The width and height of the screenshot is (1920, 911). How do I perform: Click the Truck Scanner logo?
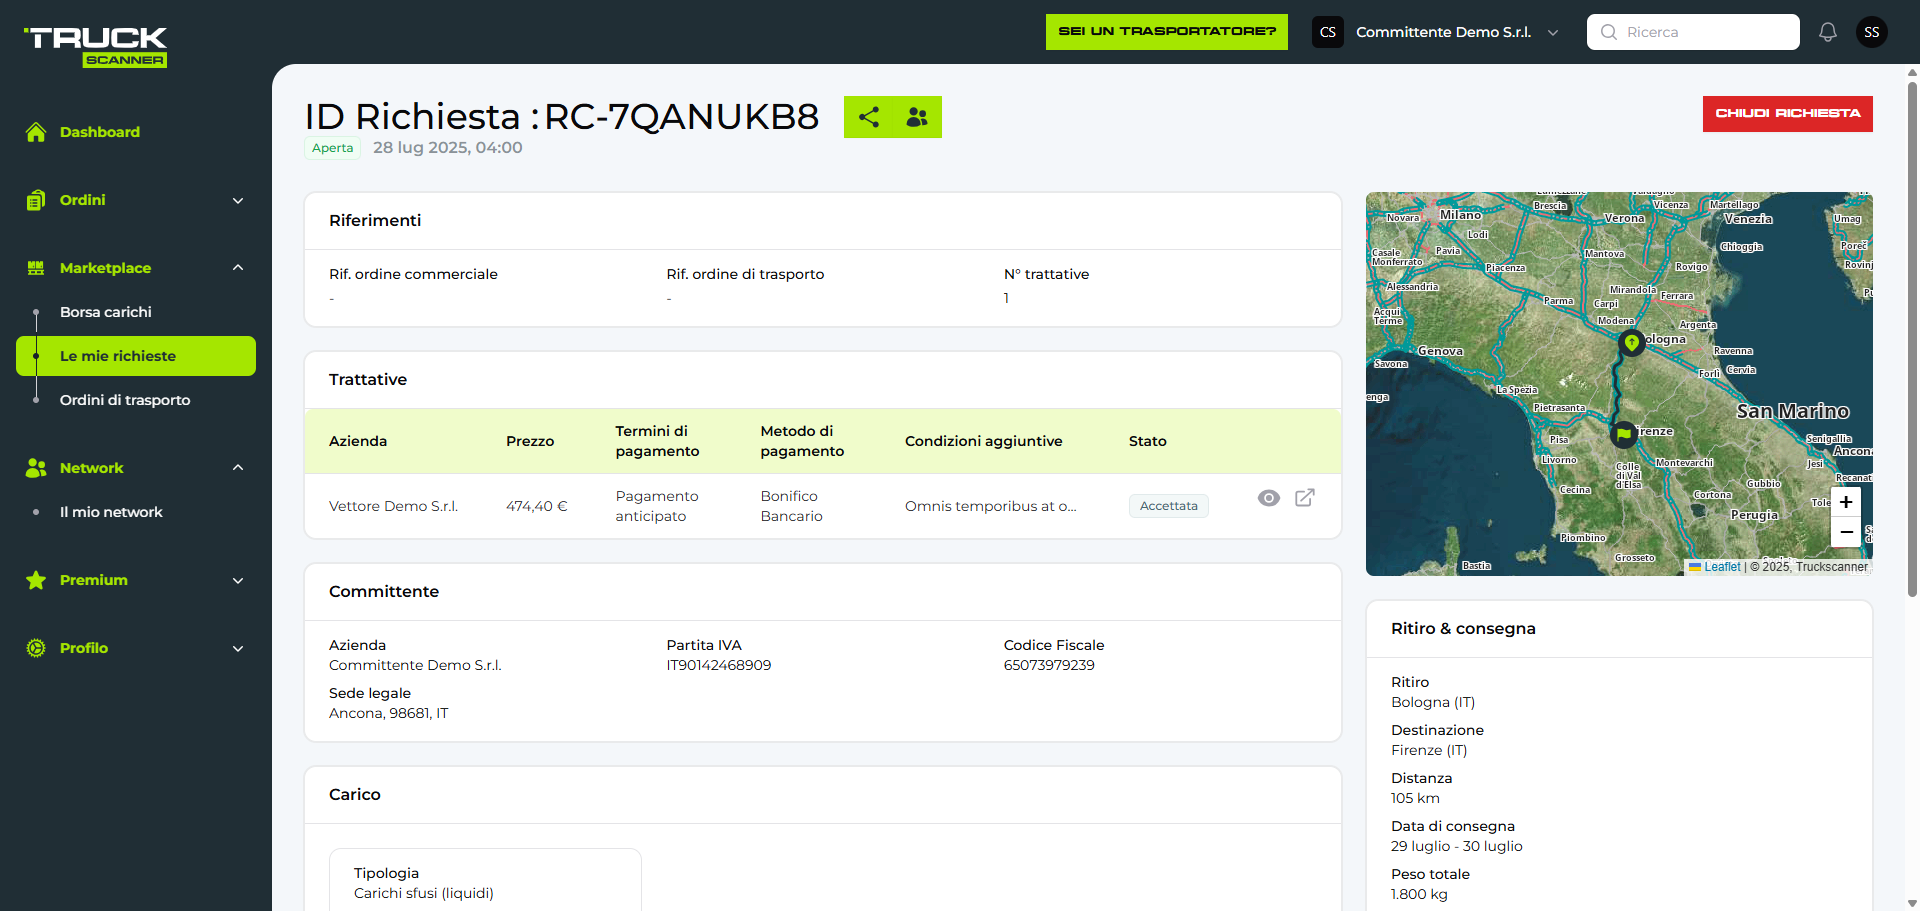96,46
